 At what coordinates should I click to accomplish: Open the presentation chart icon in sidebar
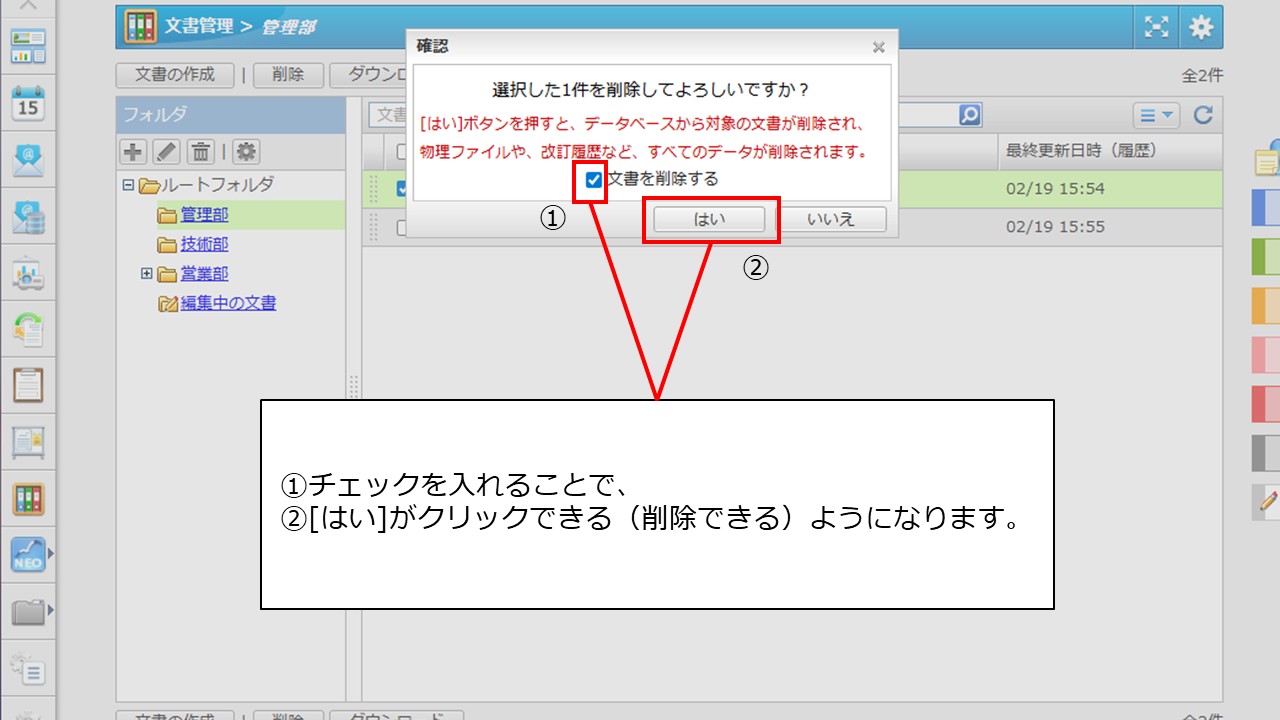tap(28, 273)
